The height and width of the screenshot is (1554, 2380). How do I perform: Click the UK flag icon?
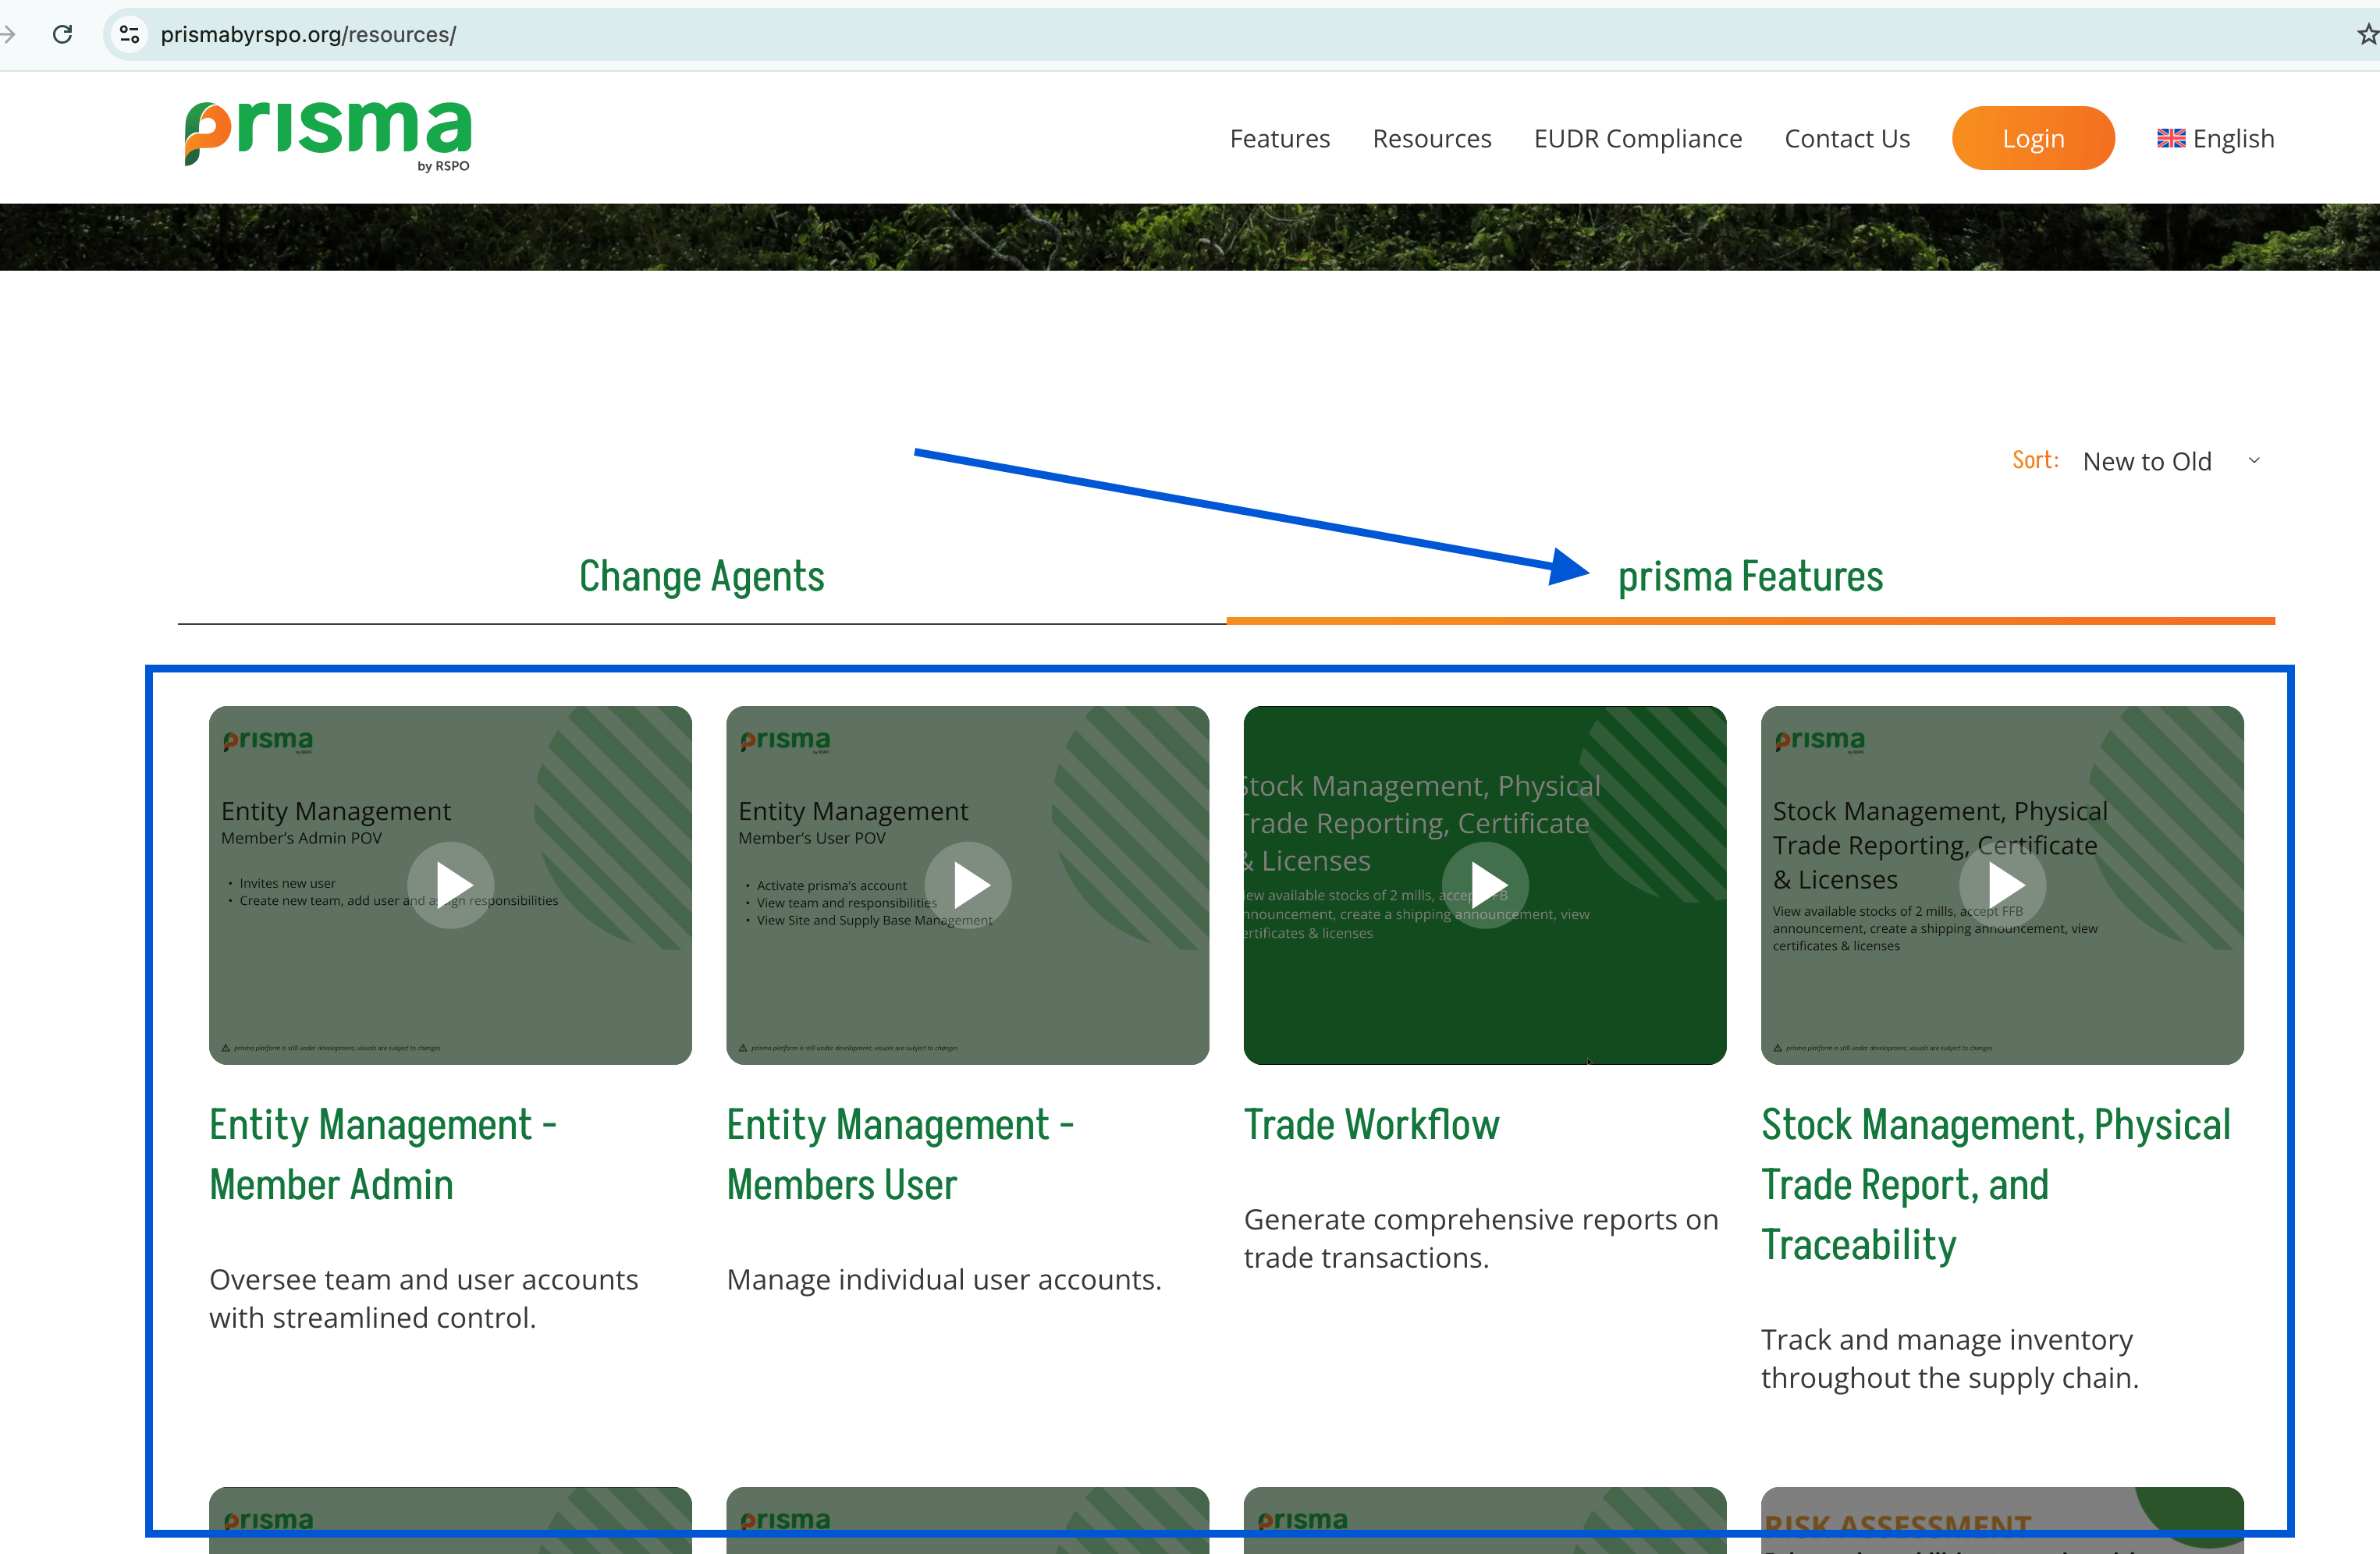2170,138
